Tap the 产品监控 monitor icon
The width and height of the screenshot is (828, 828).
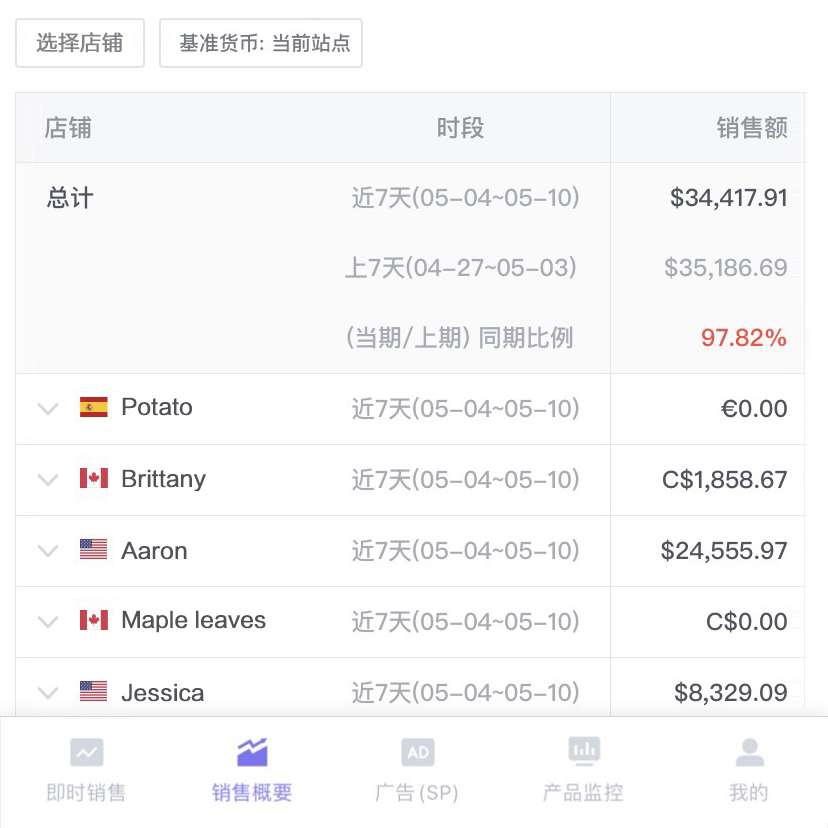point(584,750)
